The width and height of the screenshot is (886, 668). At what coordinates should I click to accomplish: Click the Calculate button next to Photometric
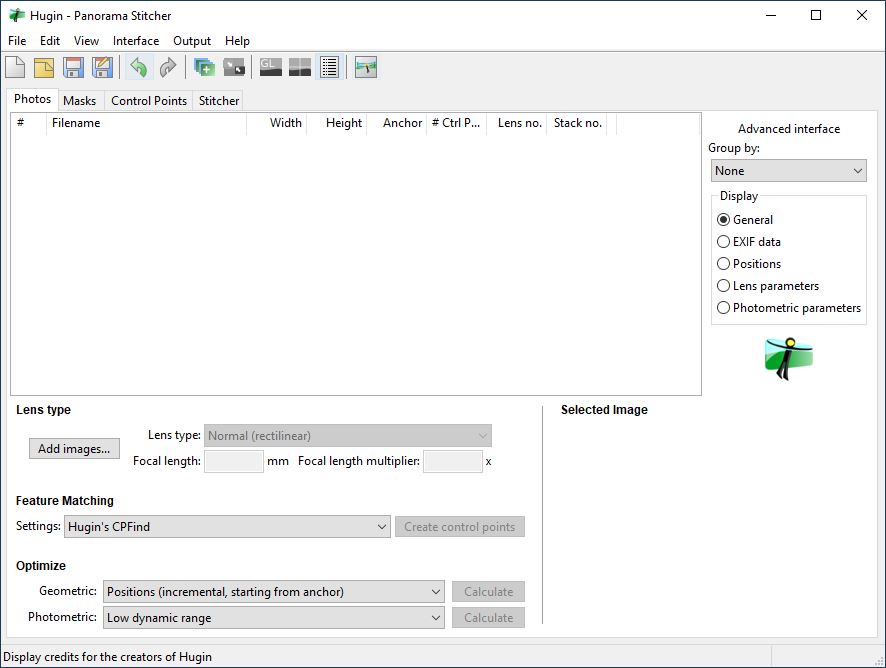[x=489, y=618]
